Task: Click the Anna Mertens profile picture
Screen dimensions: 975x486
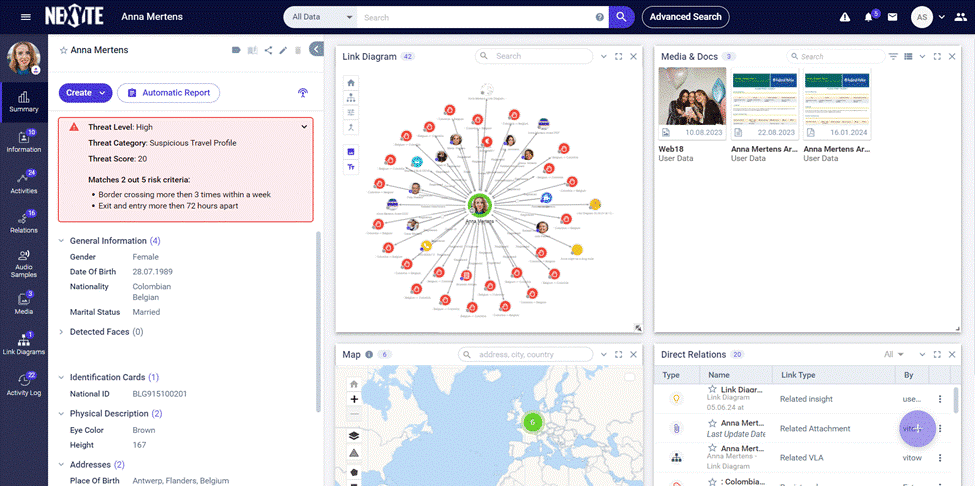Action: click(x=24, y=57)
